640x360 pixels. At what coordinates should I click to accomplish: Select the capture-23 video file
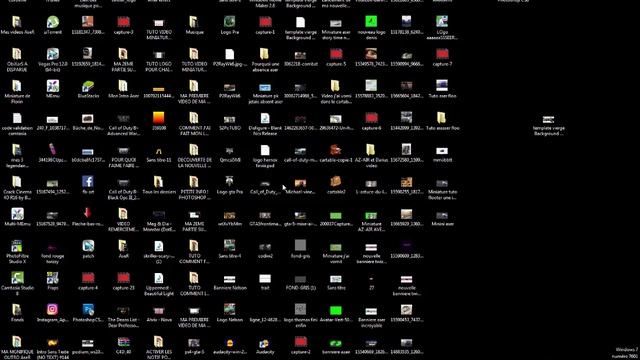point(123,278)
